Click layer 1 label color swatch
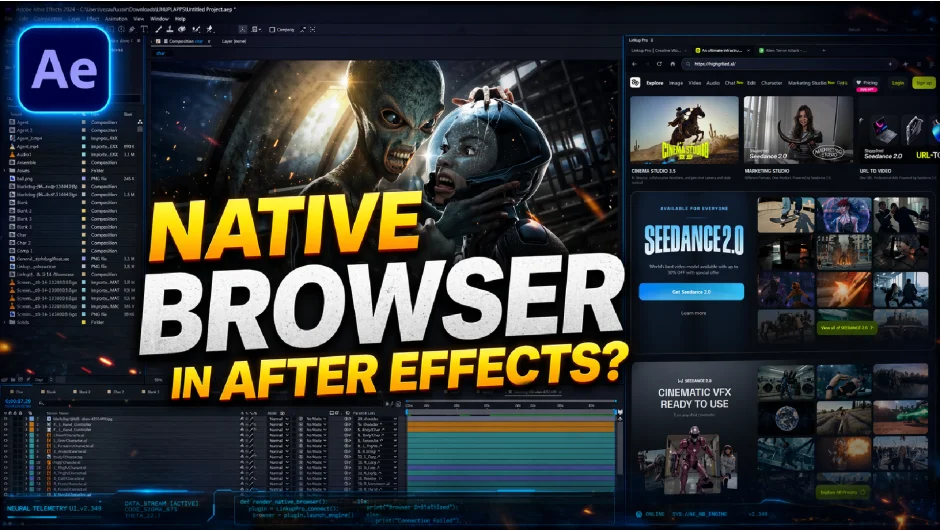 [x=32, y=418]
